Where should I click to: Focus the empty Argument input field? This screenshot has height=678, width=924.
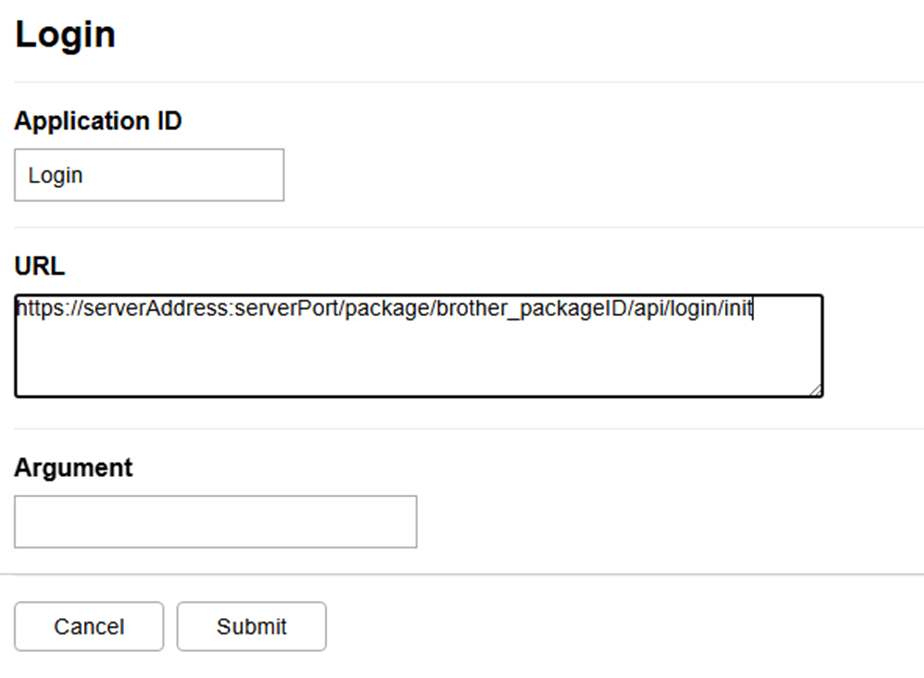coord(215,522)
